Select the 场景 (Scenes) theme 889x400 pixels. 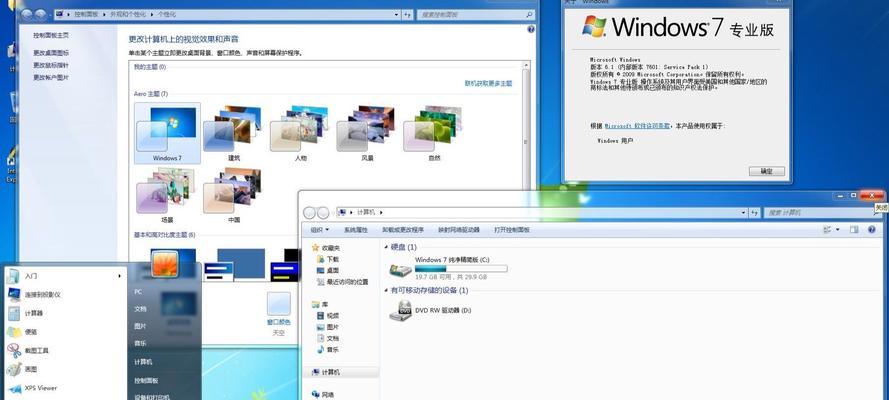click(x=167, y=195)
